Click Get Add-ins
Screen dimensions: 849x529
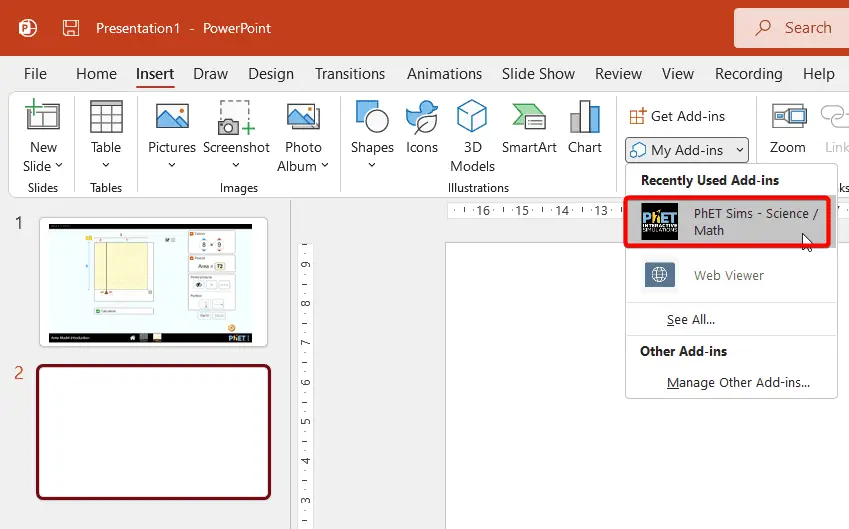point(677,116)
